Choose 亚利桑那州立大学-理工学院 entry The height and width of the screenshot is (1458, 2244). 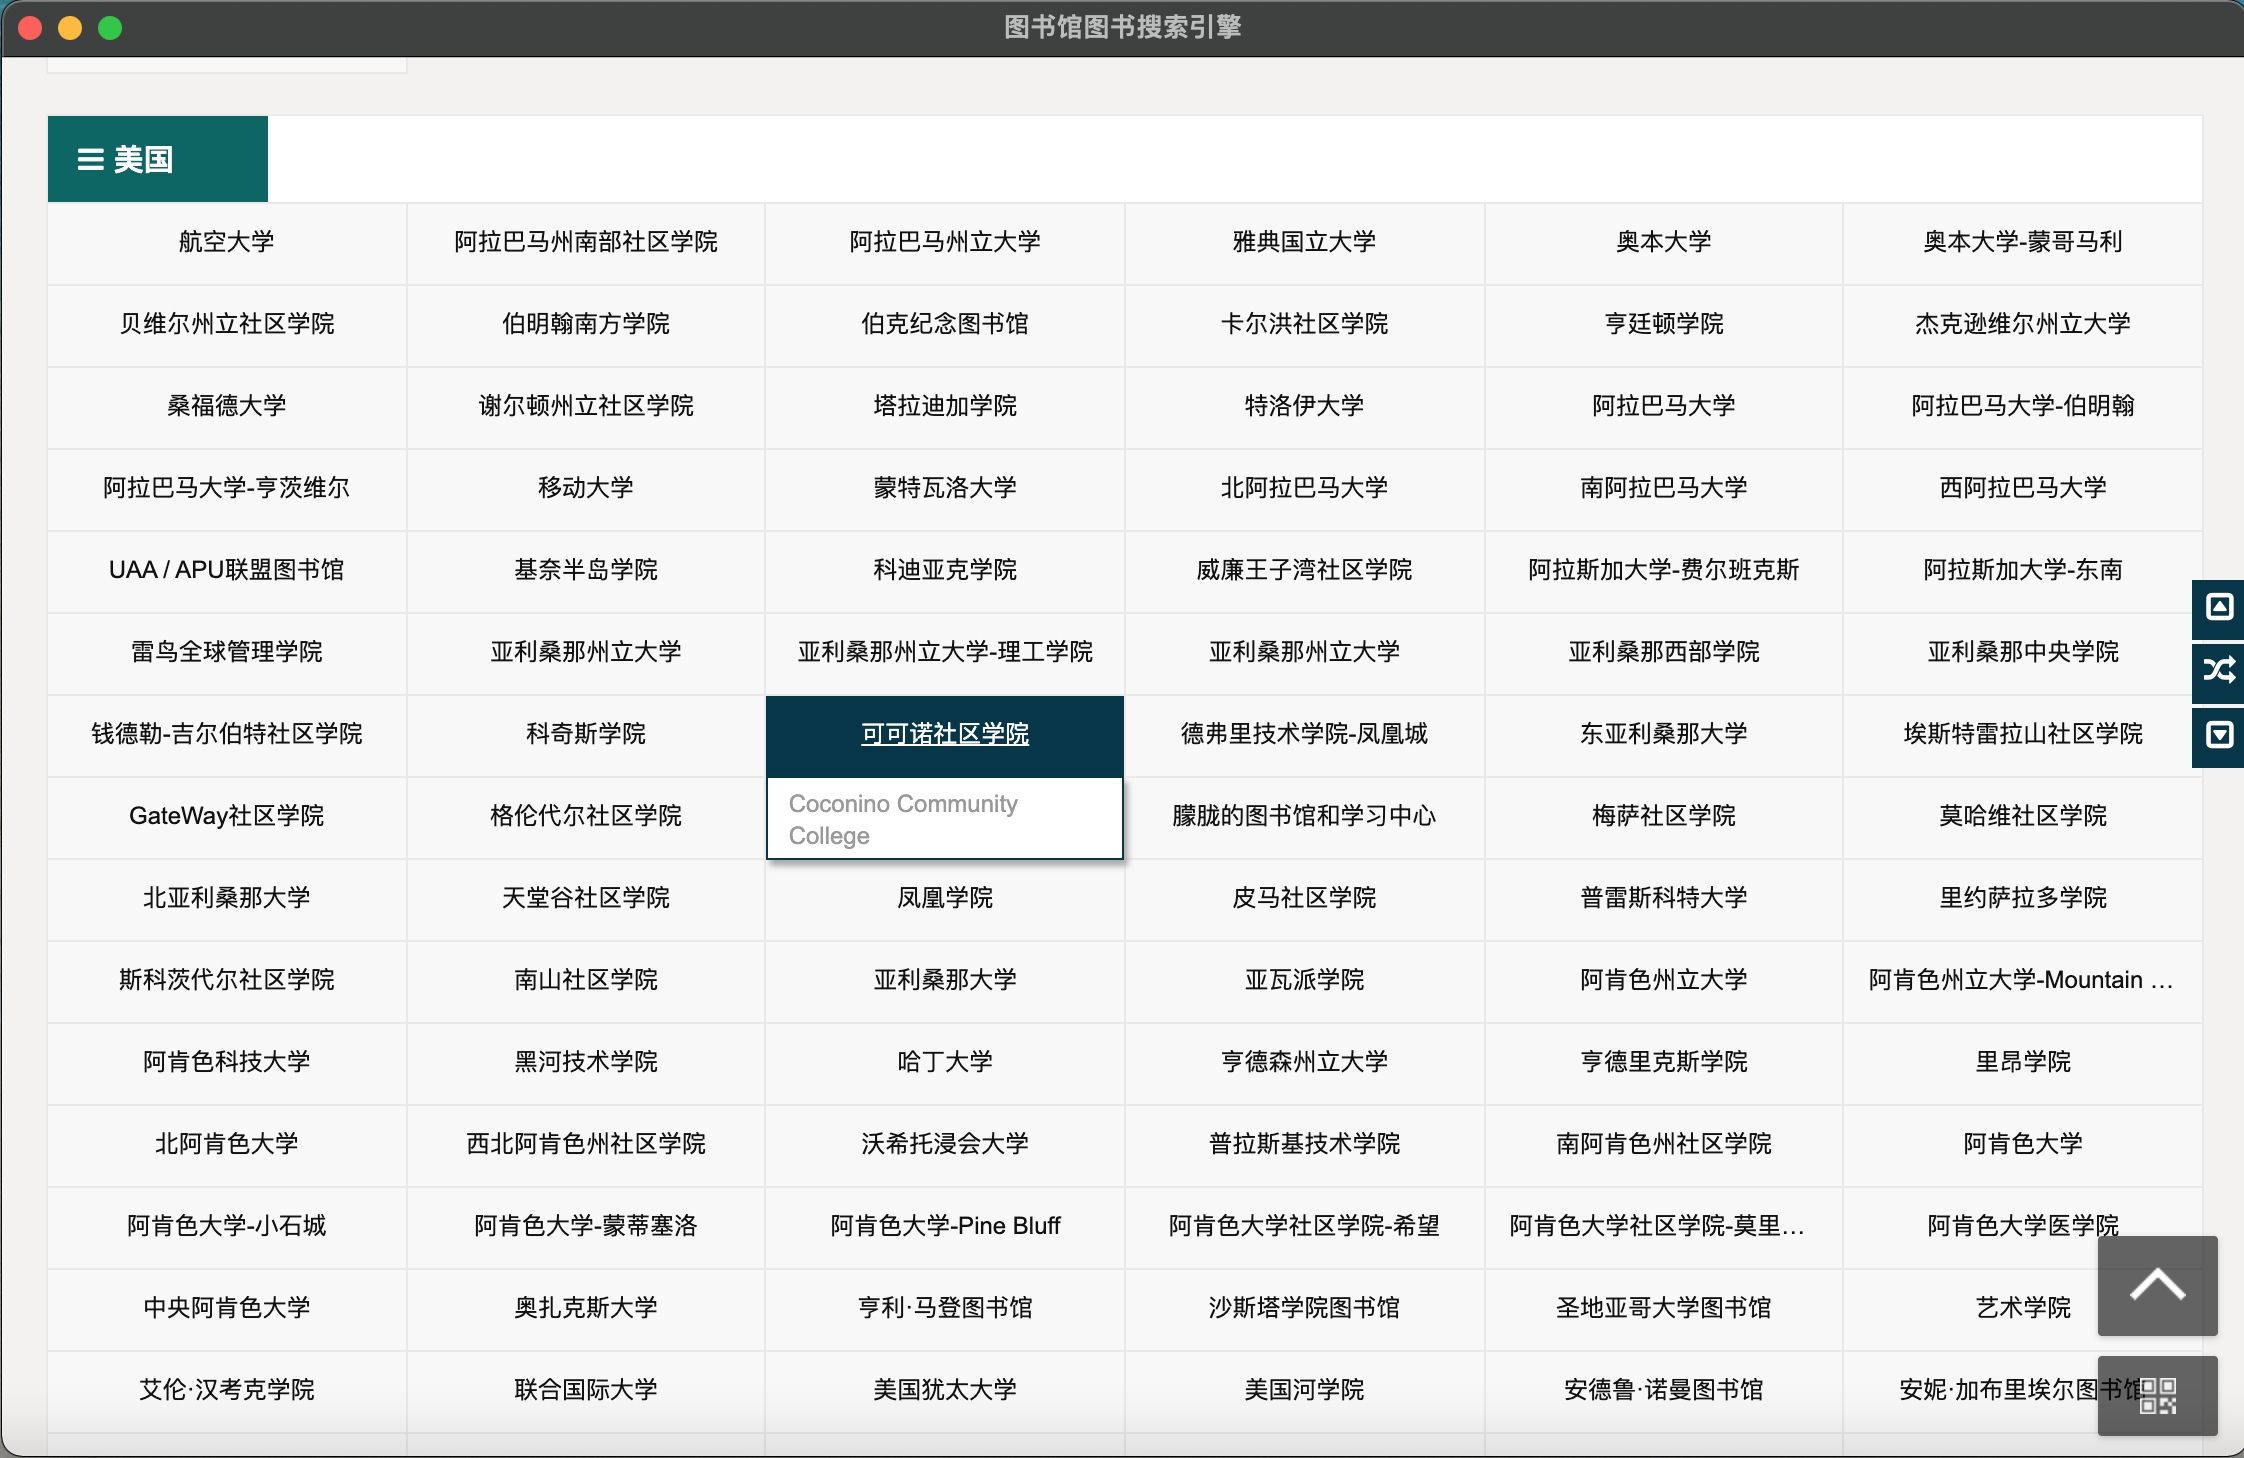(945, 652)
